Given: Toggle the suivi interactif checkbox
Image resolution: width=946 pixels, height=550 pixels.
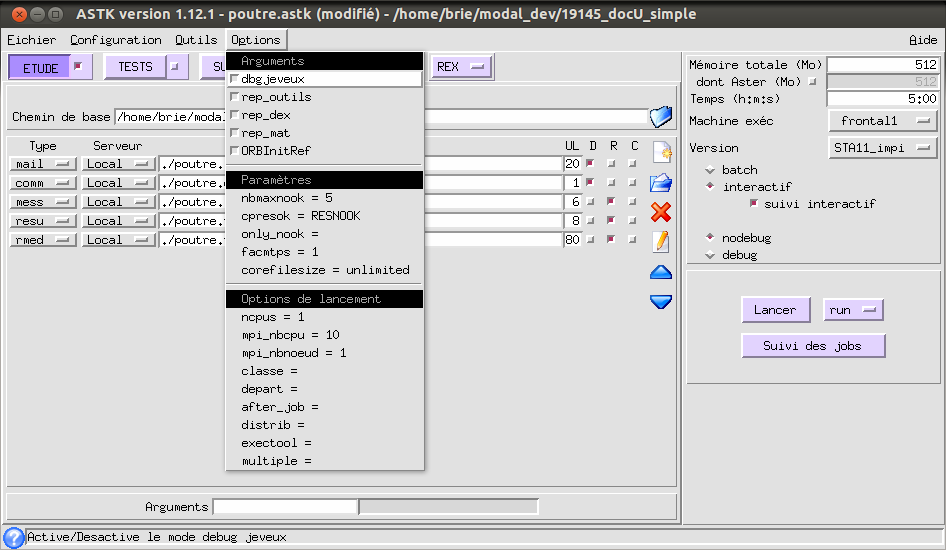Looking at the screenshot, I should tap(754, 204).
